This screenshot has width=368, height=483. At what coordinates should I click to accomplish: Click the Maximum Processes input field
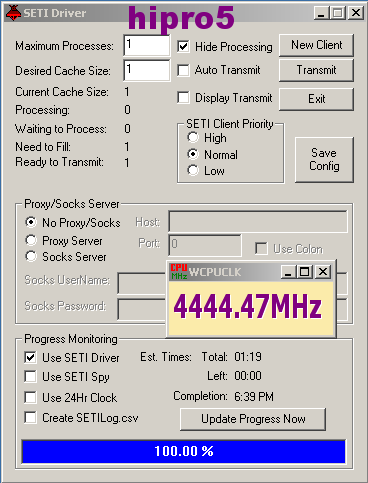[x=147, y=45]
